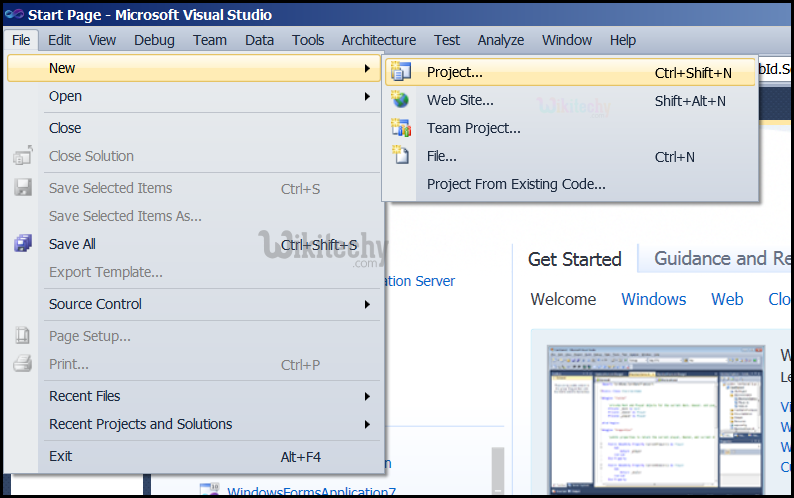Click the Page Setup icon
Screen dimensions: 794x498
pyautogui.click(x=23, y=335)
